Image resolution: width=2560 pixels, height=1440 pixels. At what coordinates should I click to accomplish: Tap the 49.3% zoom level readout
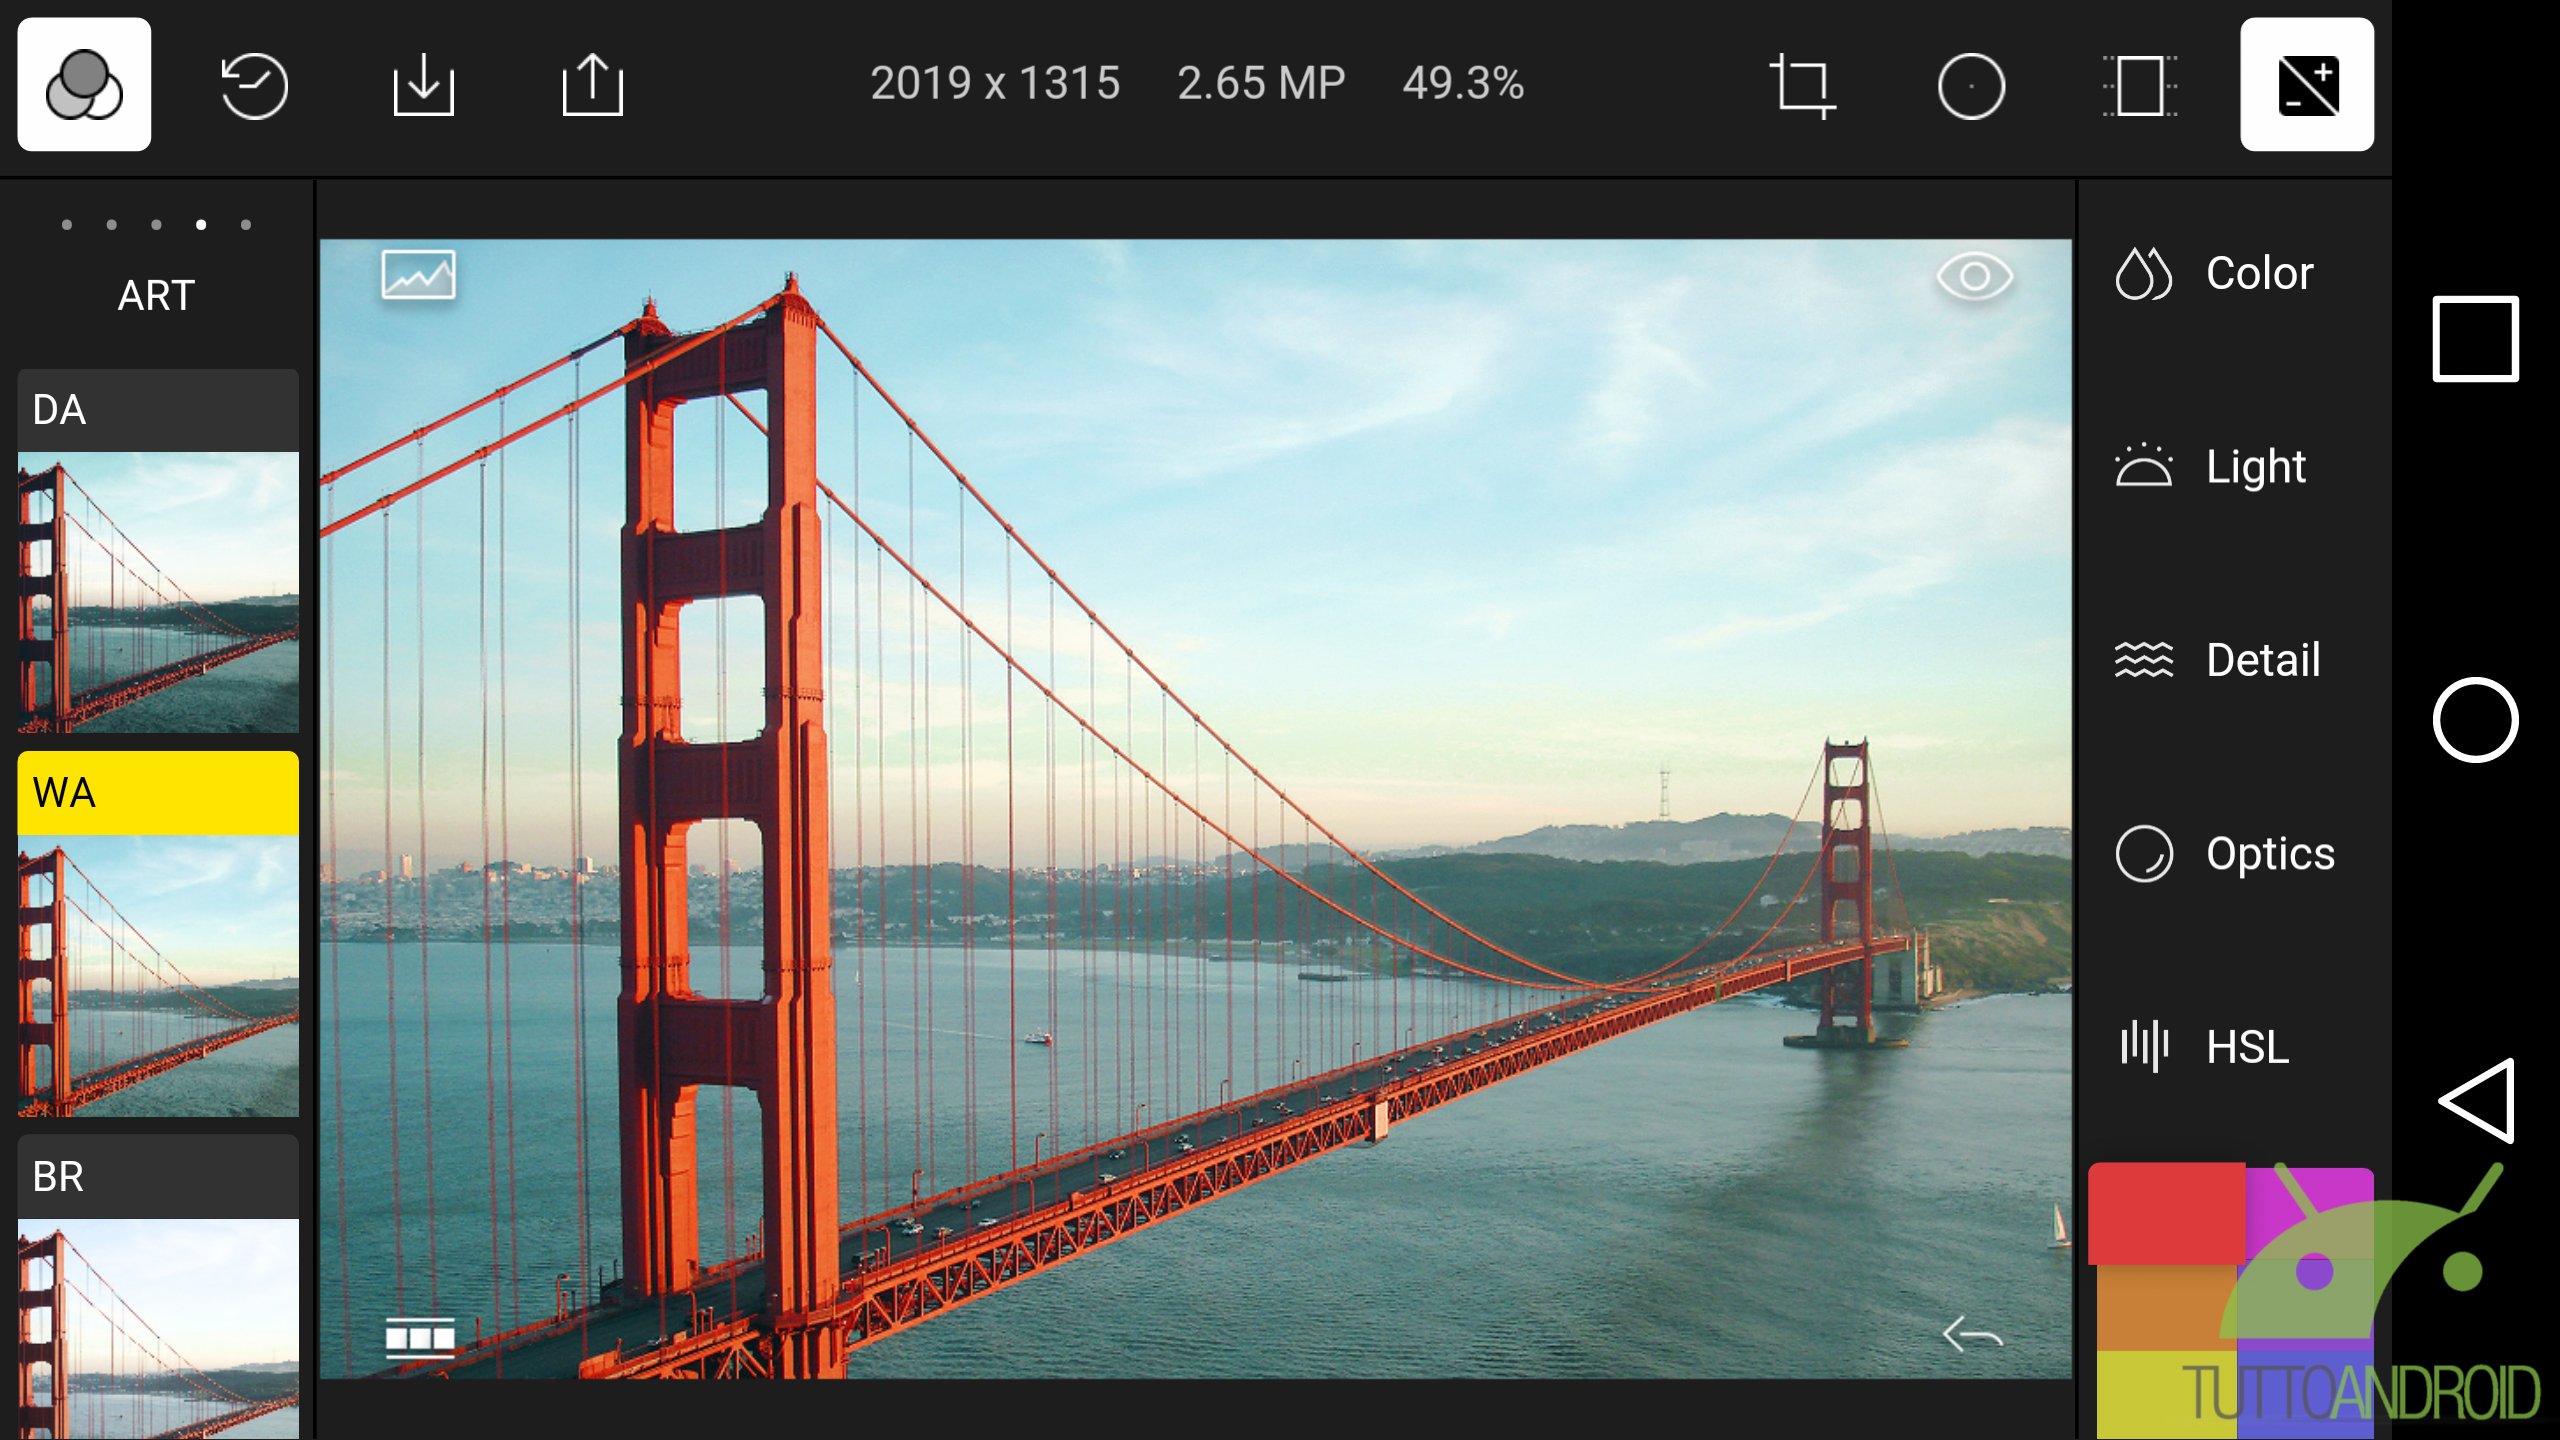[1463, 84]
